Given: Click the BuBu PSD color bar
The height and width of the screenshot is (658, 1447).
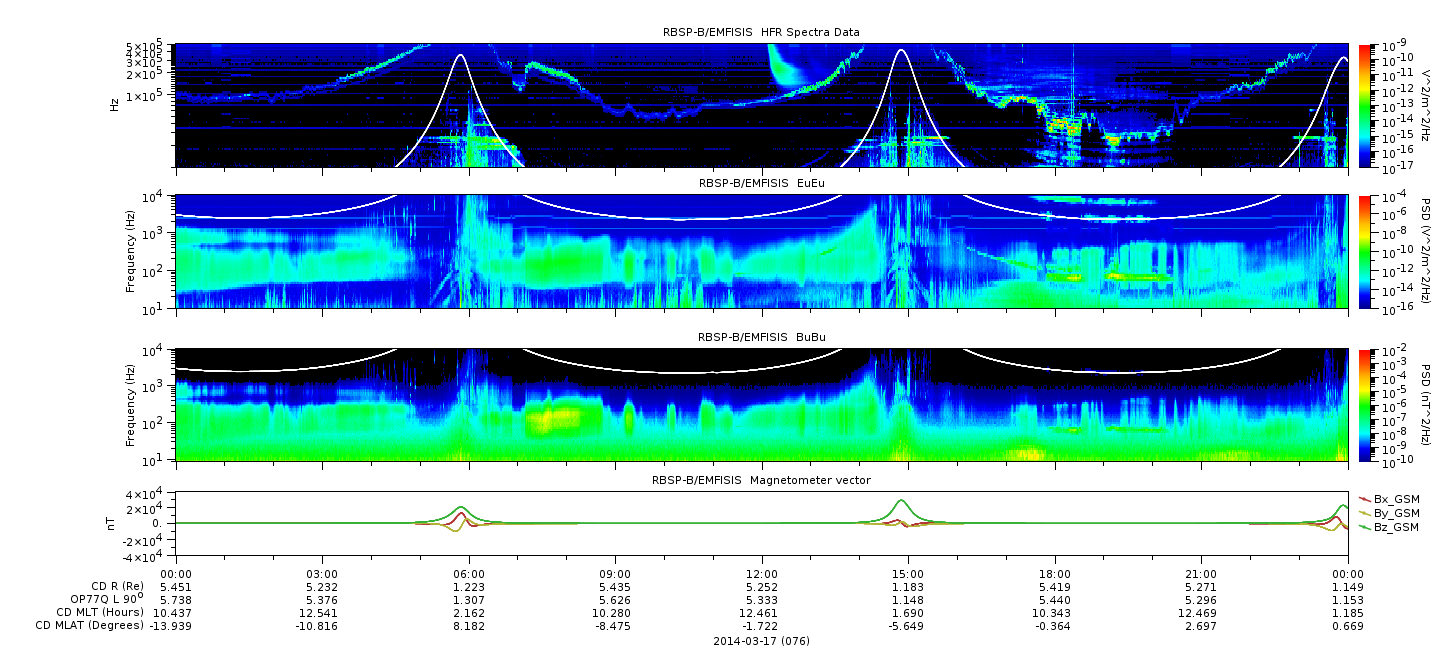Looking at the screenshot, I should point(1365,405).
